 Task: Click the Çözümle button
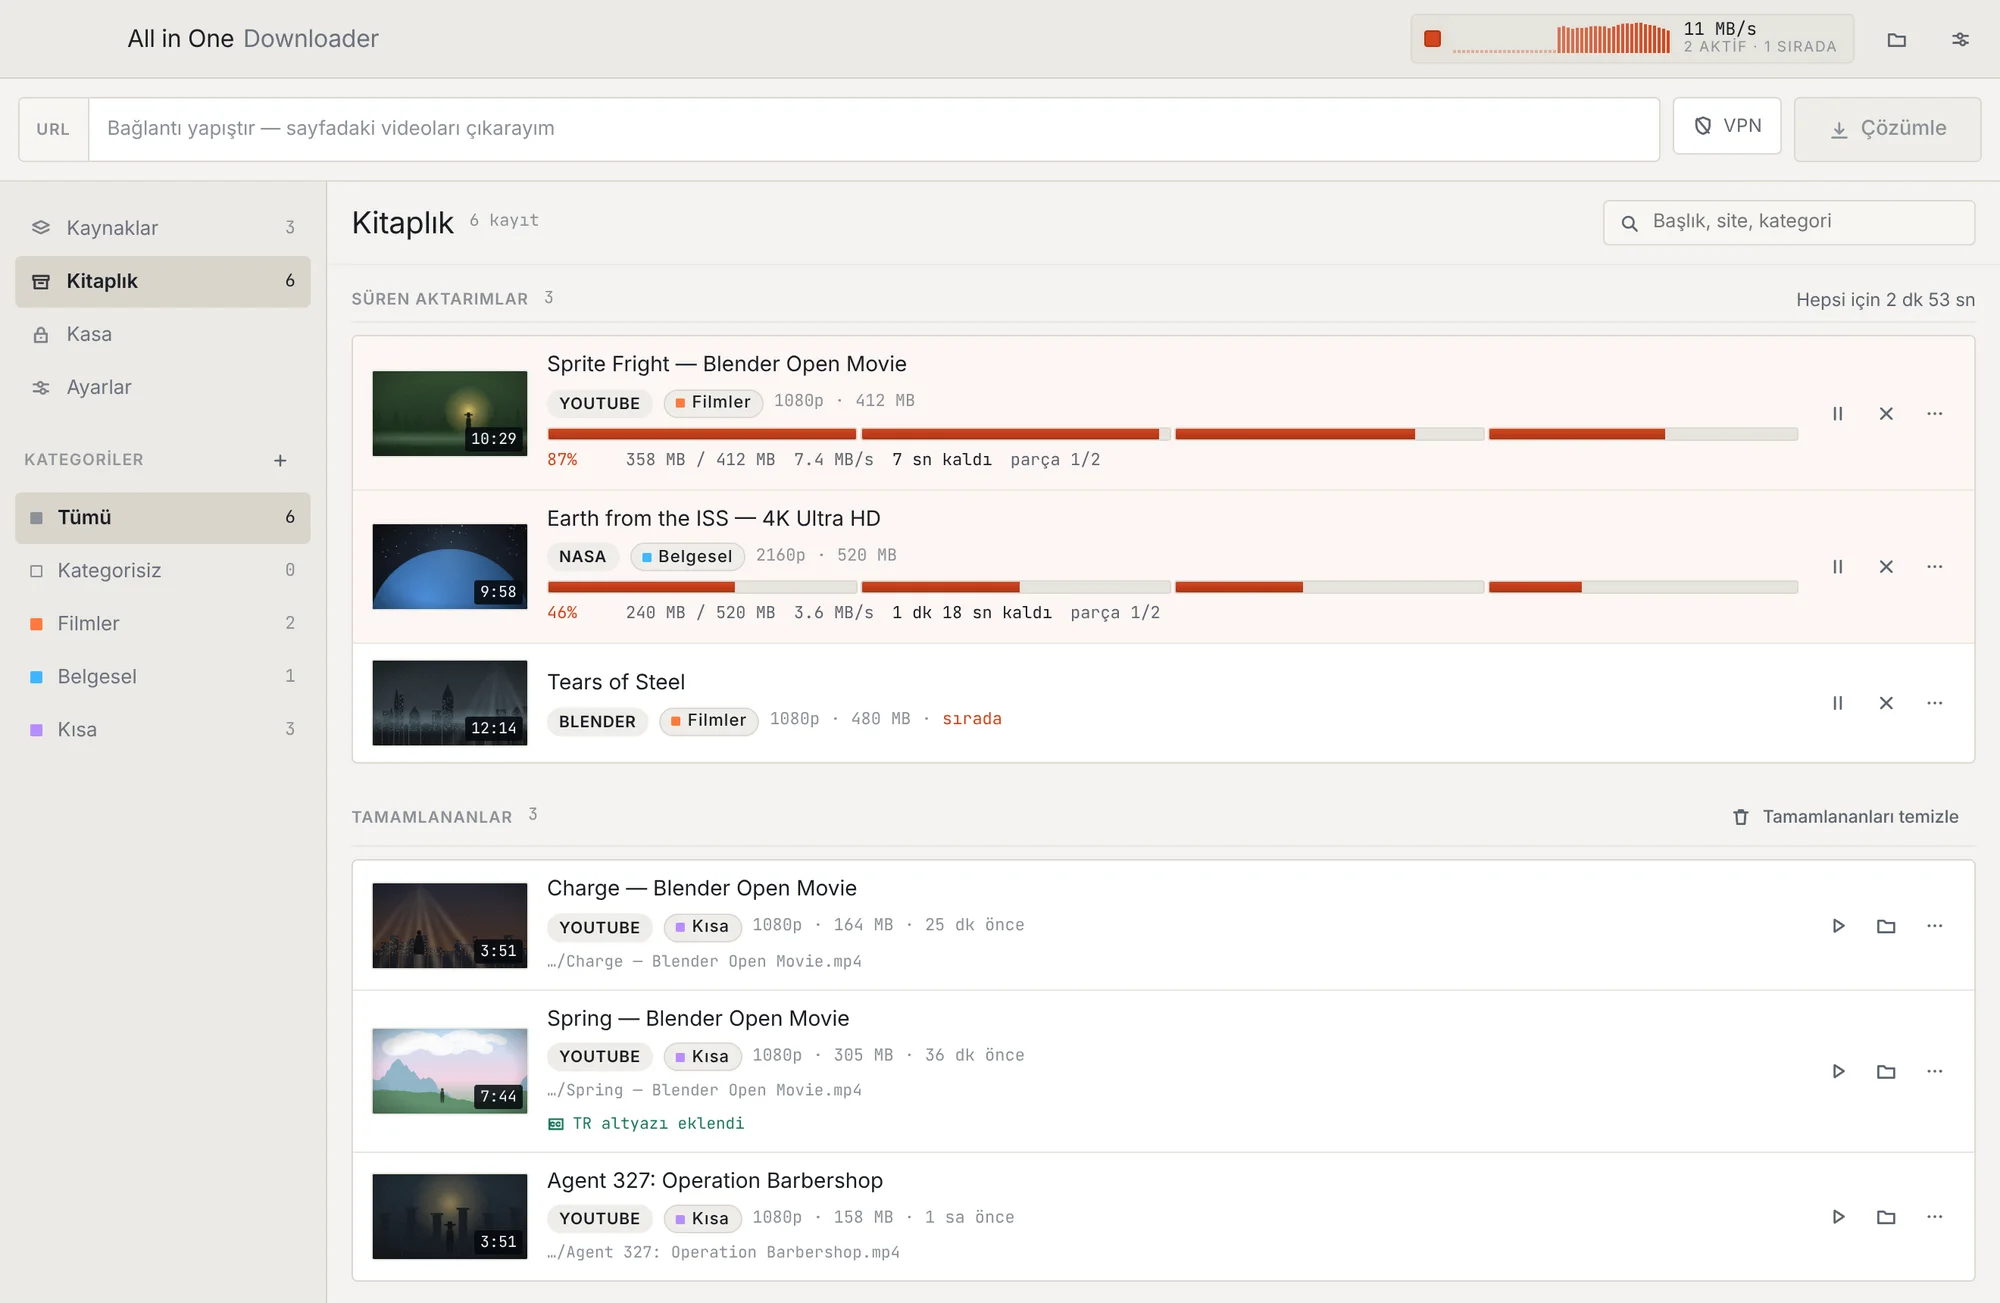click(1887, 129)
